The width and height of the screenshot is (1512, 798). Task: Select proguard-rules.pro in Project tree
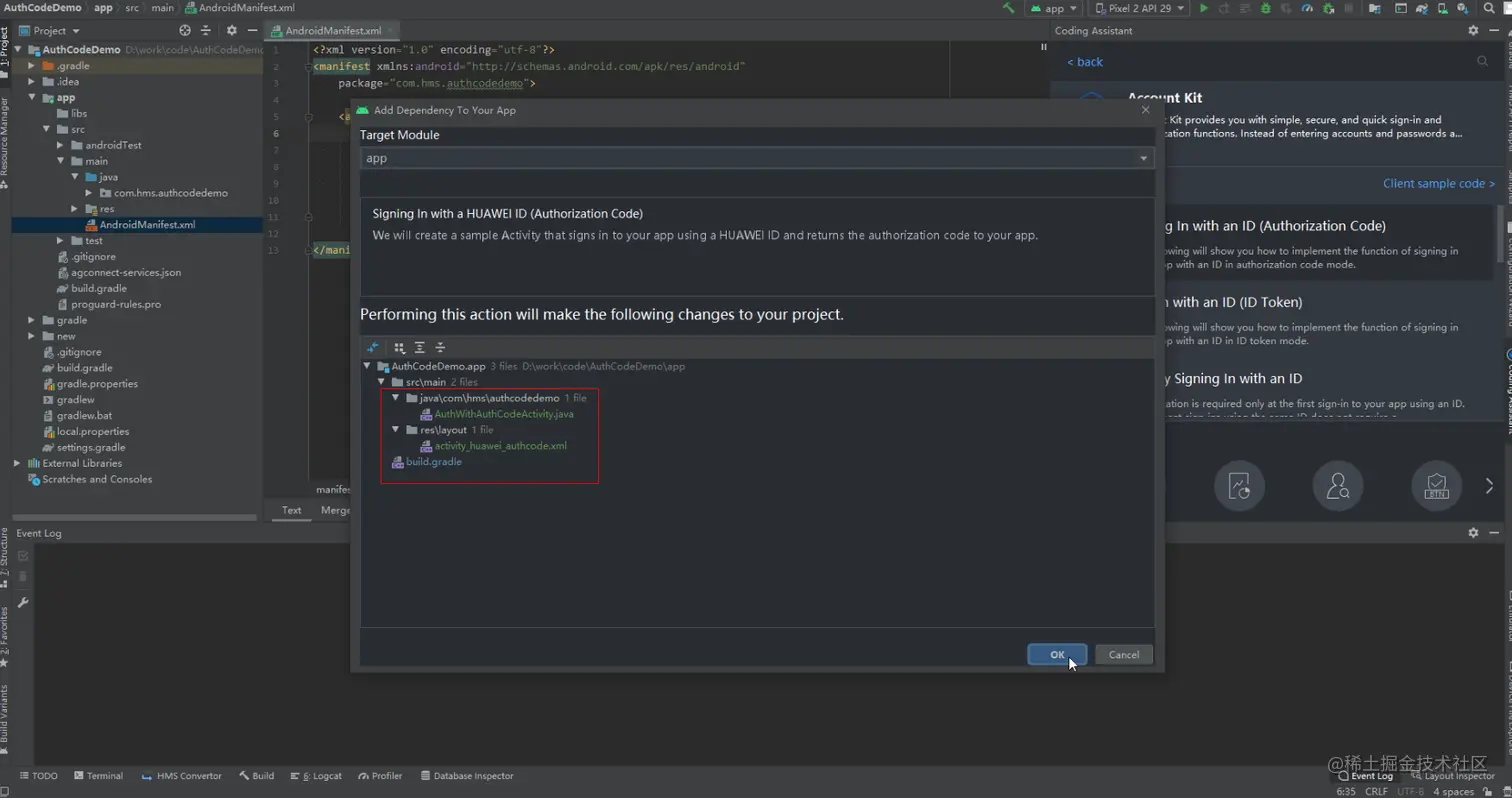[x=109, y=304]
